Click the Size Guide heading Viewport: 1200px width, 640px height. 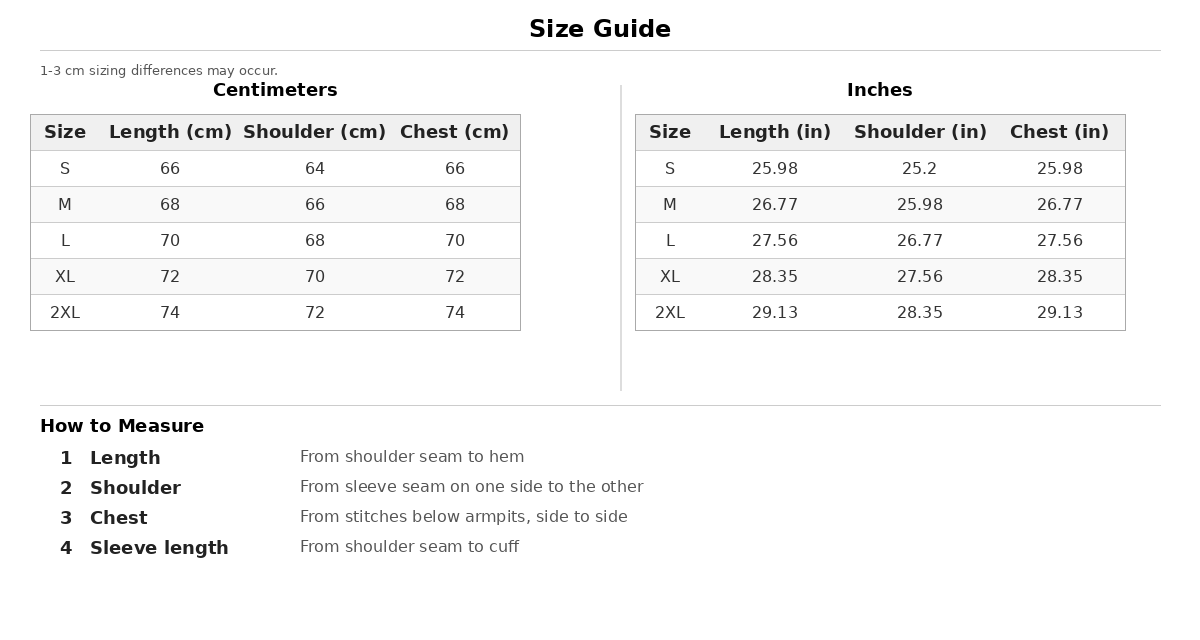pos(600,29)
